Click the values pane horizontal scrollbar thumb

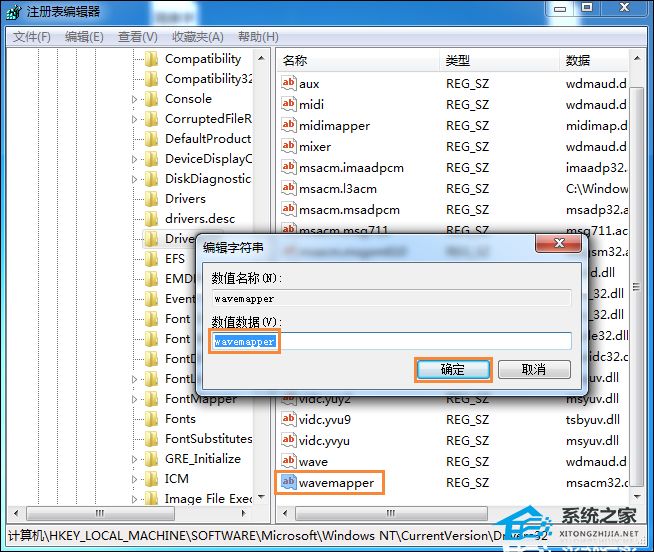coord(391,513)
